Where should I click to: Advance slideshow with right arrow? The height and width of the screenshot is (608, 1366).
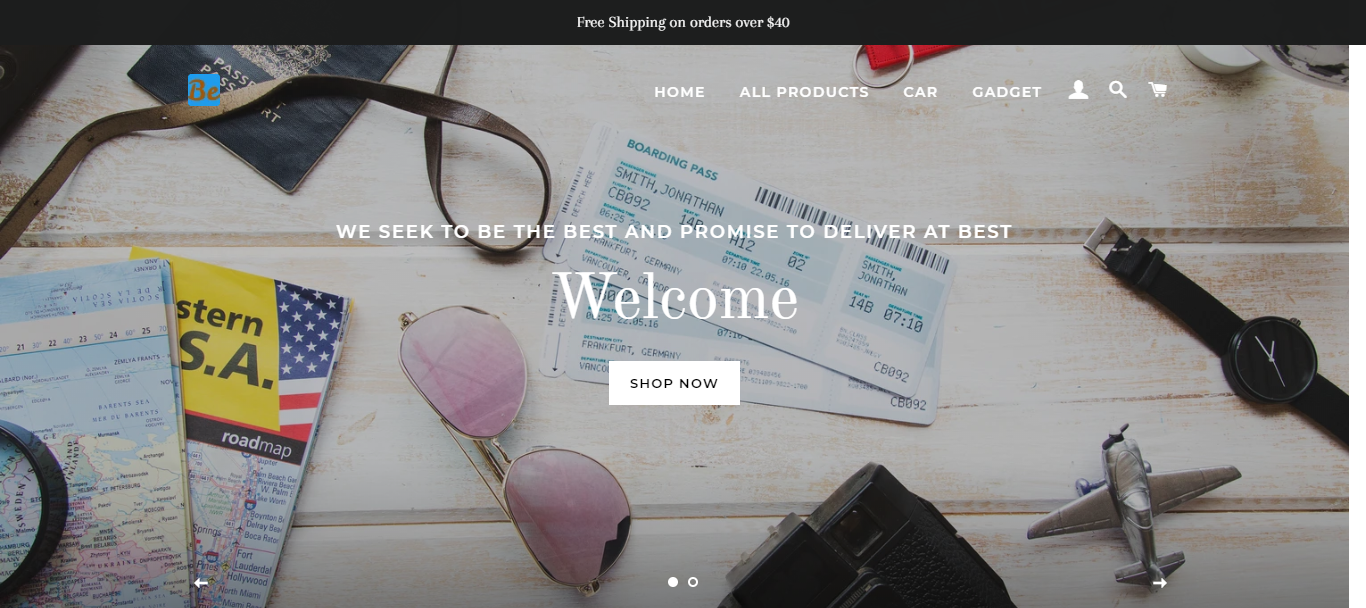1160,582
